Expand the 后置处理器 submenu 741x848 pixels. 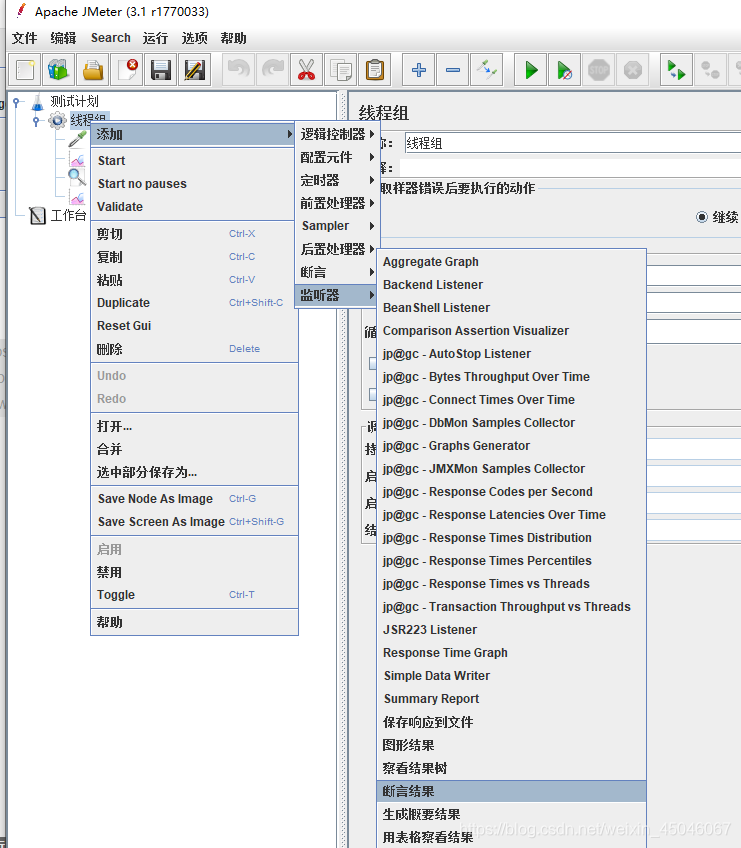click(338, 249)
